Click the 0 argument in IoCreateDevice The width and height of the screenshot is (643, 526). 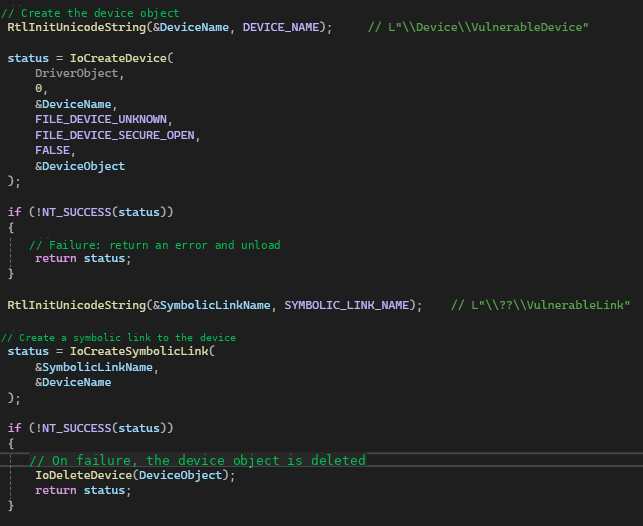[x=39, y=89]
